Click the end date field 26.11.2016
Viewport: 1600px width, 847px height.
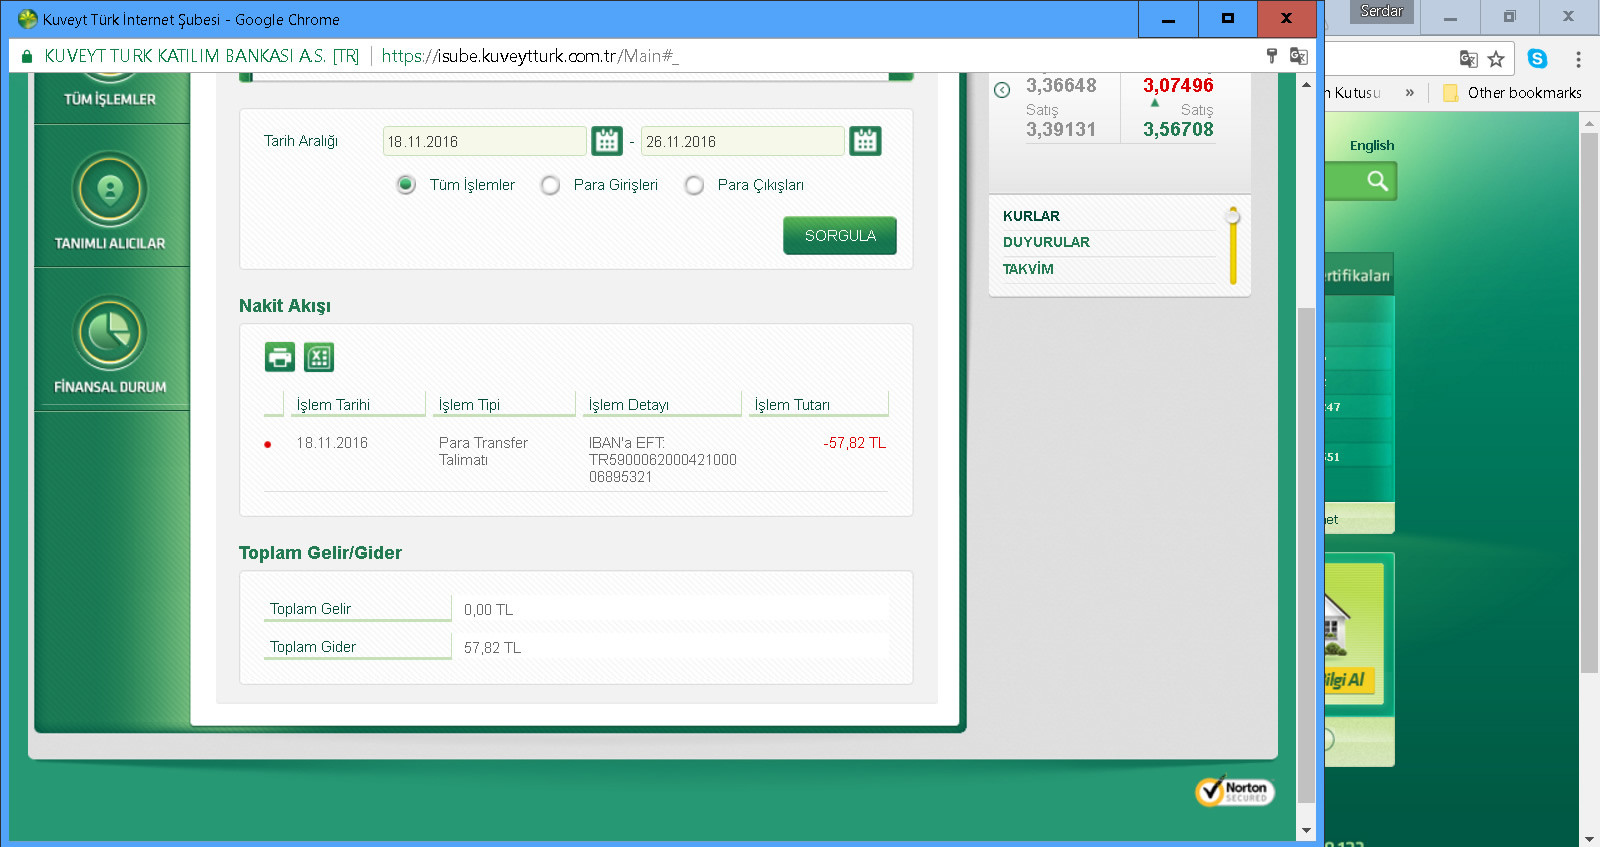pyautogui.click(x=743, y=141)
